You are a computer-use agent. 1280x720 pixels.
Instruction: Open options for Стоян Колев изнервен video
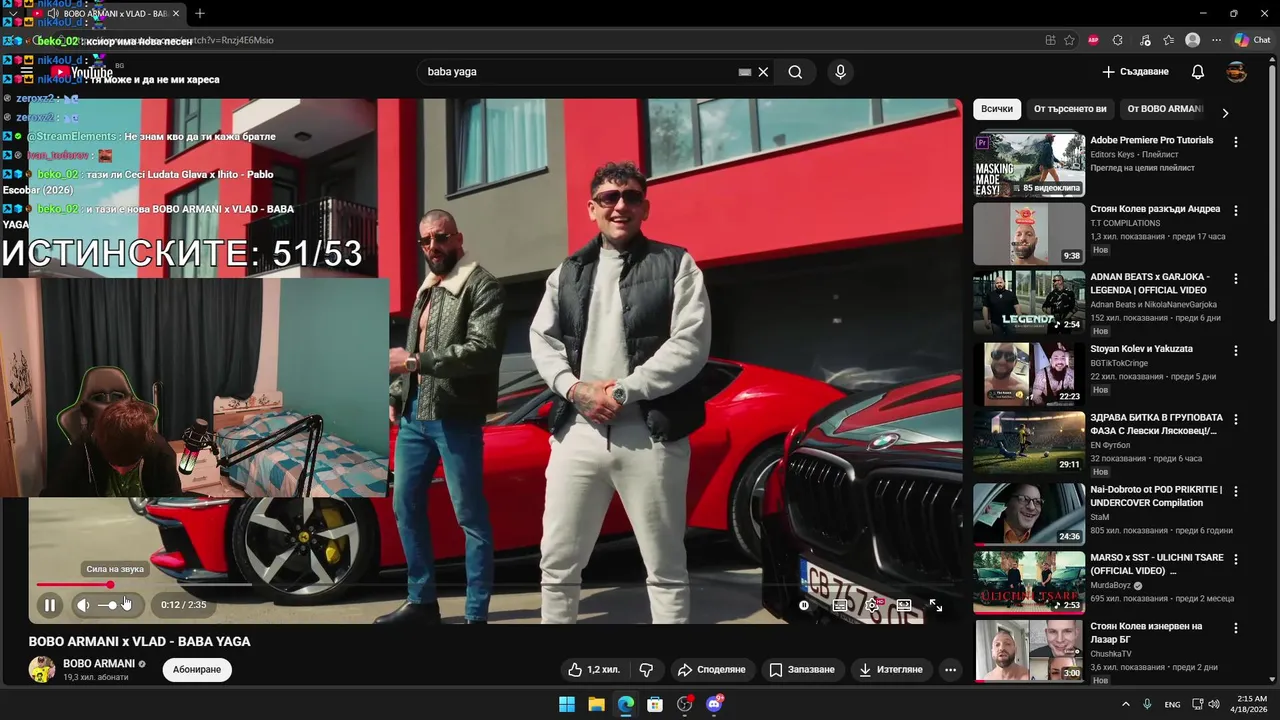(1236, 628)
